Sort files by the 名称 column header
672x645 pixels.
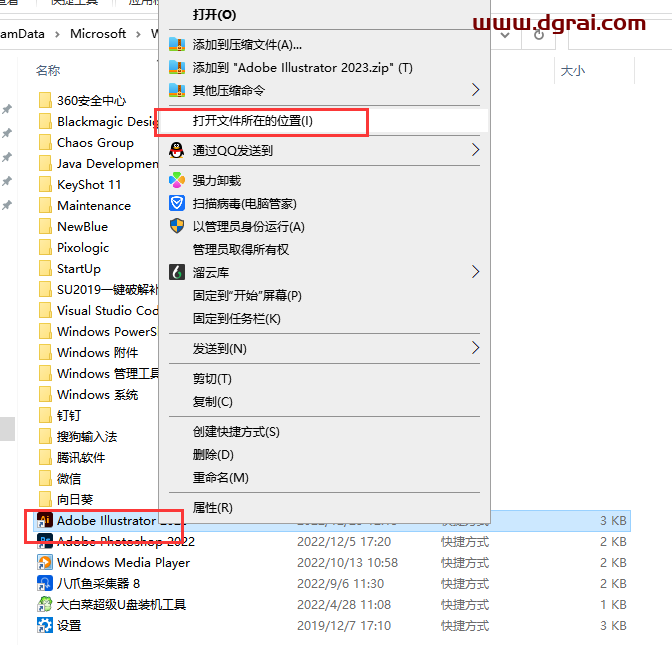coord(48,71)
